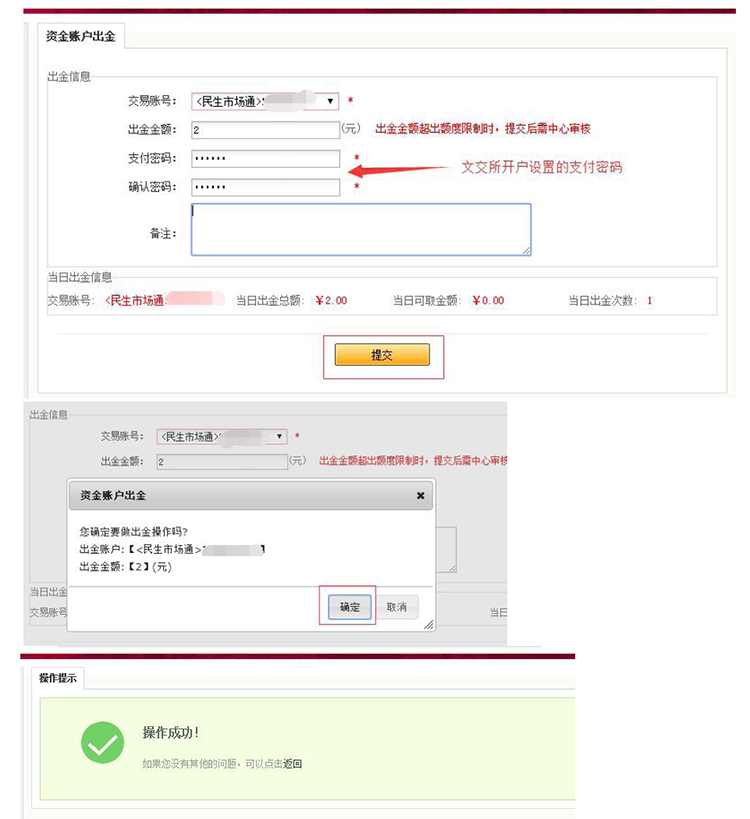Click the 出金金额 input field showing 2
This screenshot has width=750, height=819.
[265, 130]
